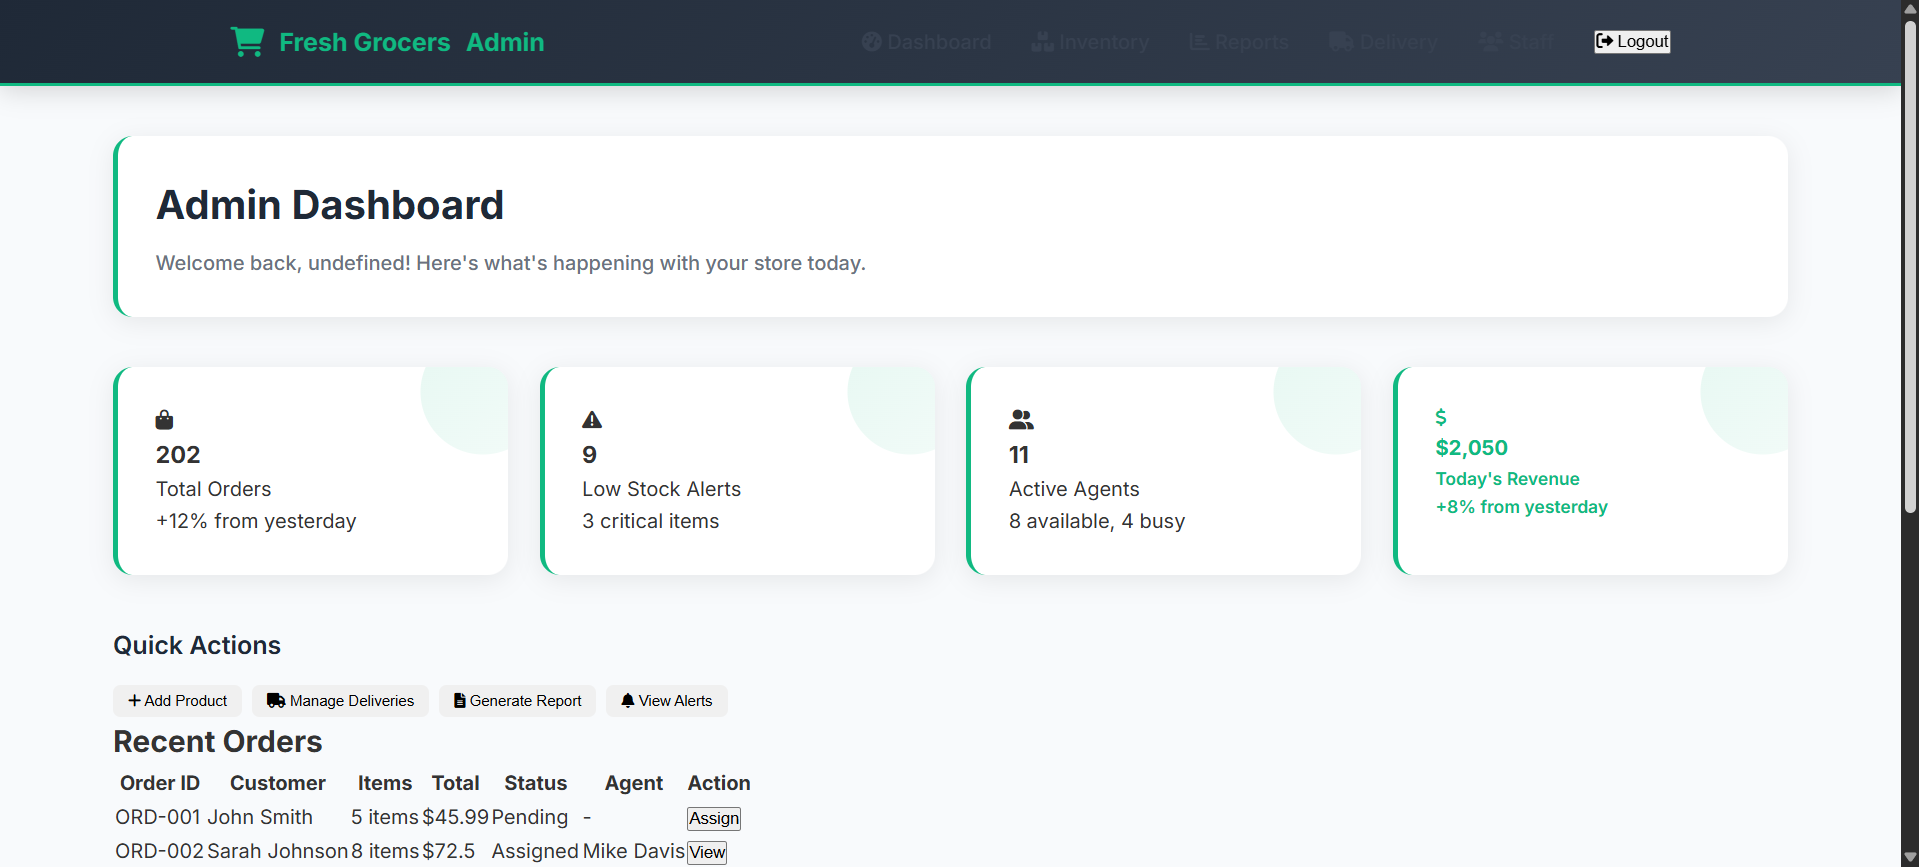The height and width of the screenshot is (867, 1919).
Task: Click the Dashboard gauge icon in the navbar
Action: click(x=872, y=42)
